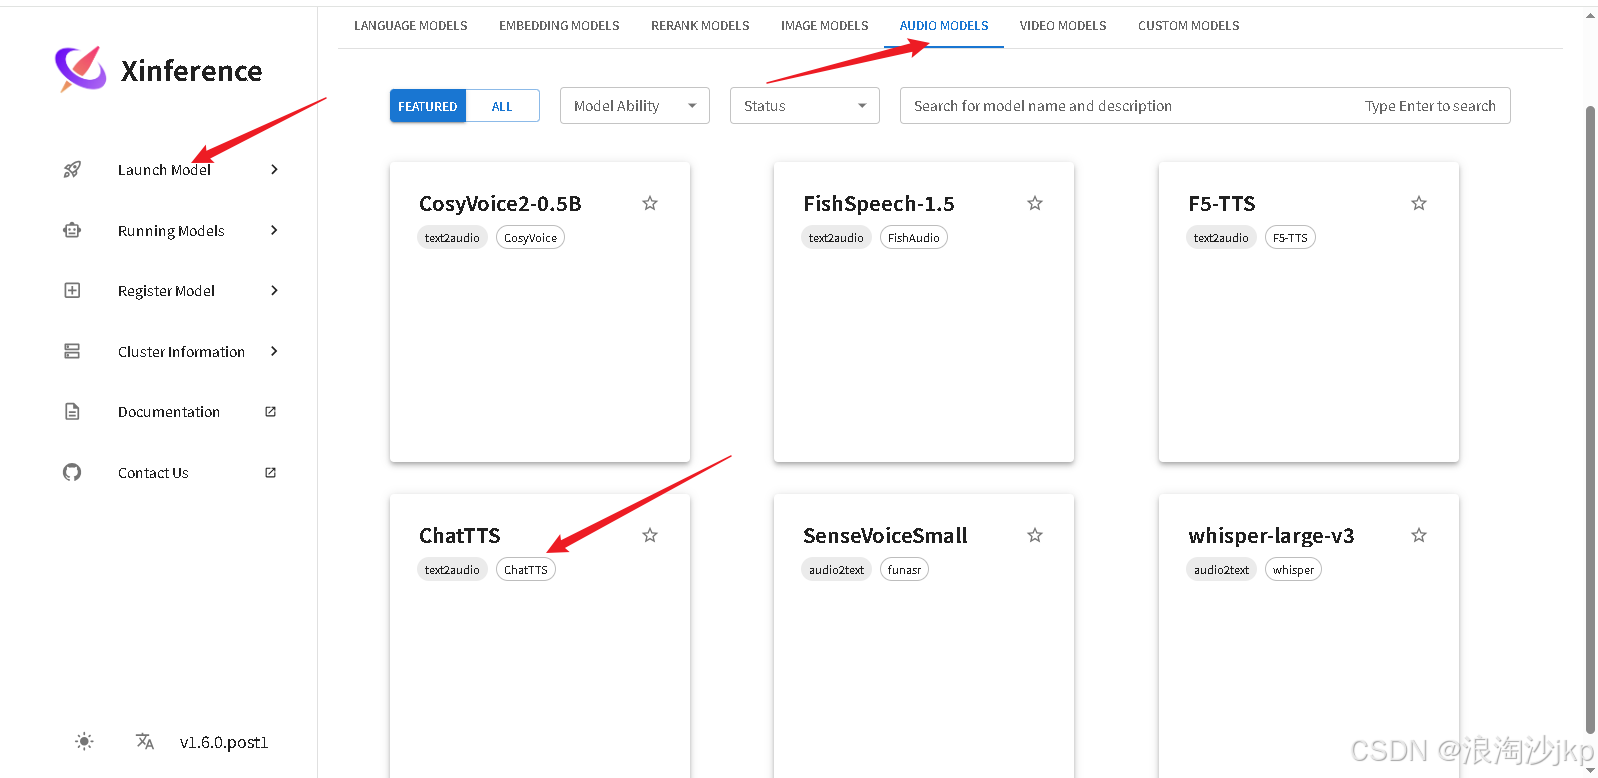Expand Launch Model chevron

click(x=274, y=169)
